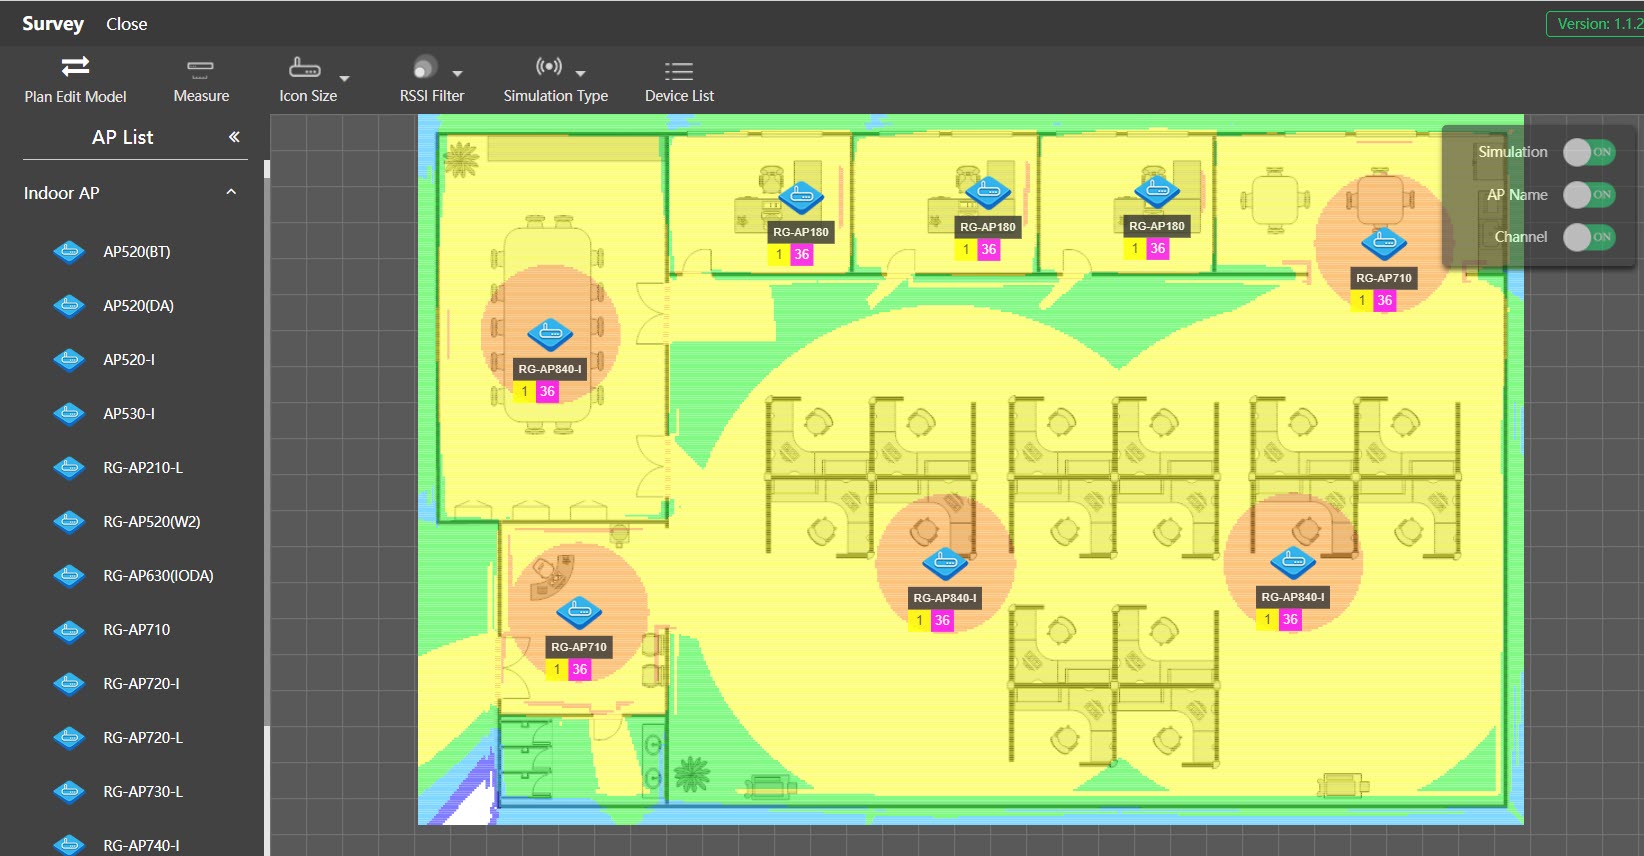This screenshot has height=856, width=1644.
Task: Select RG-AP720-L in the AP list
Action: pyautogui.click(x=143, y=738)
